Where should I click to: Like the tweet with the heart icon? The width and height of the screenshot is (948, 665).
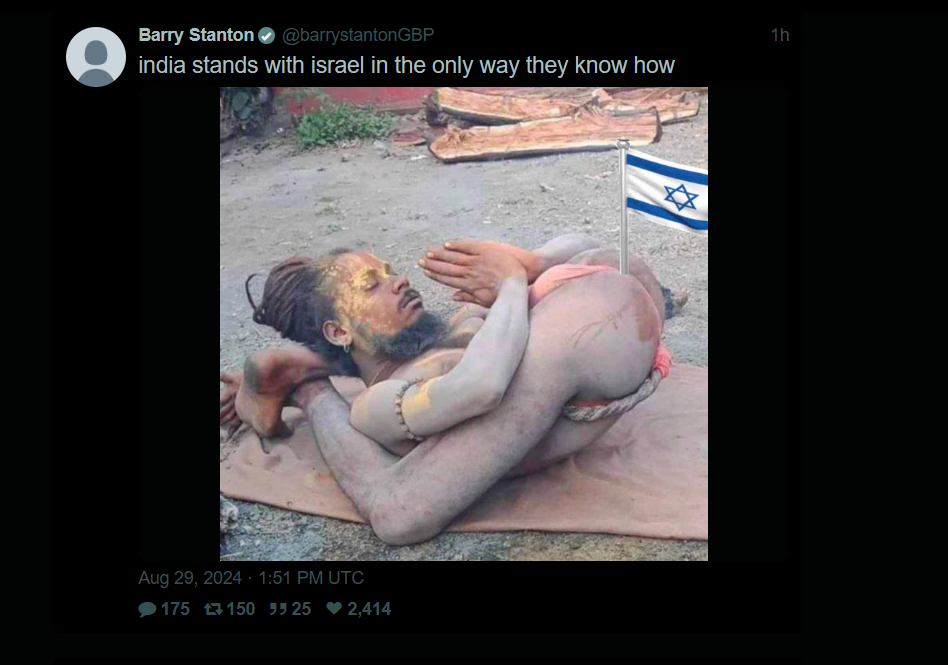(334, 608)
